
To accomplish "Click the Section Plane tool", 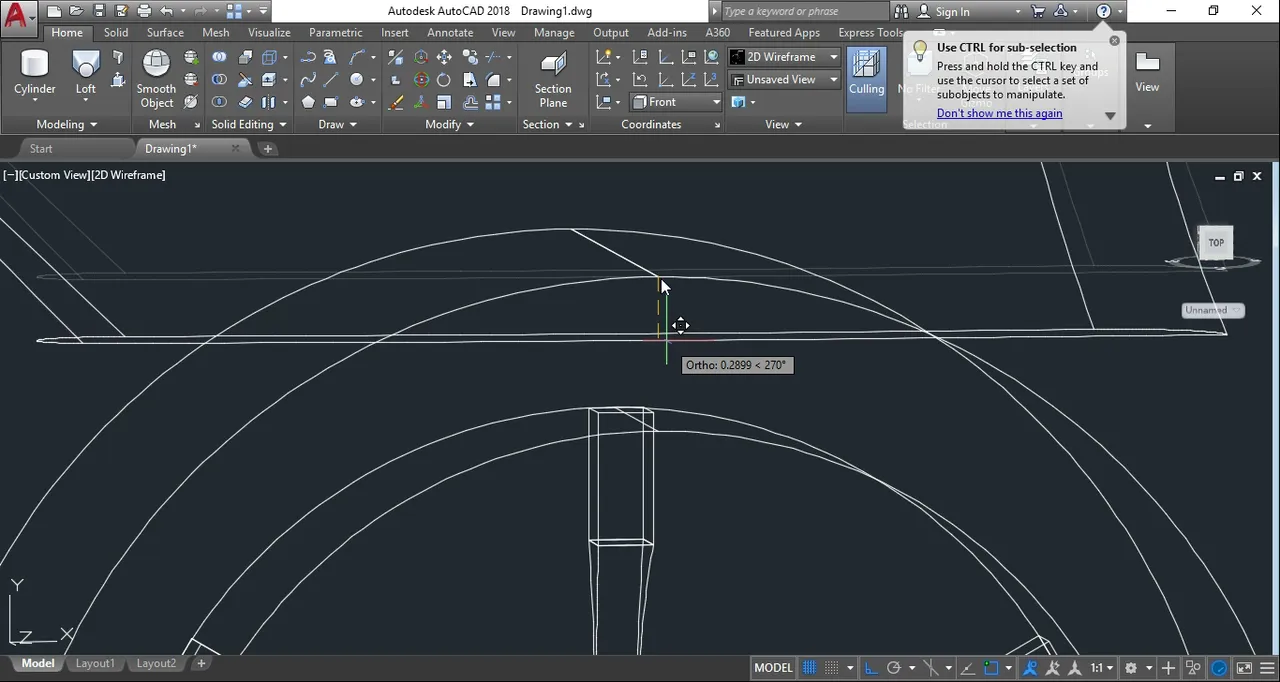I will click(x=553, y=78).
